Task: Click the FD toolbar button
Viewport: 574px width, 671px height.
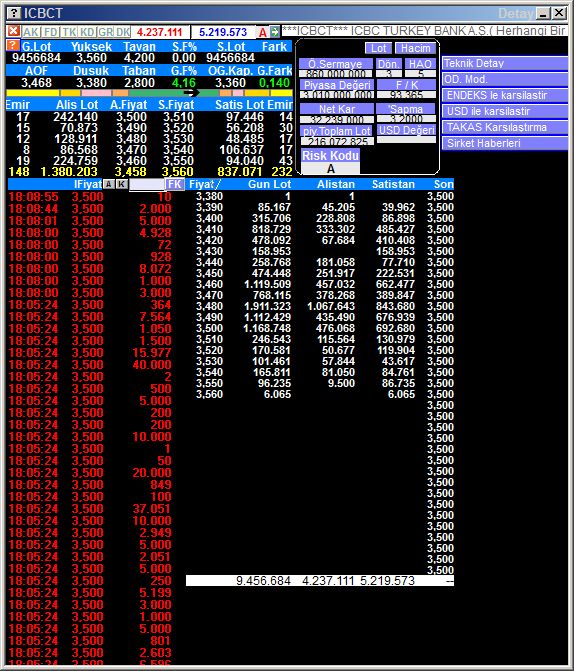Action: click(51, 32)
